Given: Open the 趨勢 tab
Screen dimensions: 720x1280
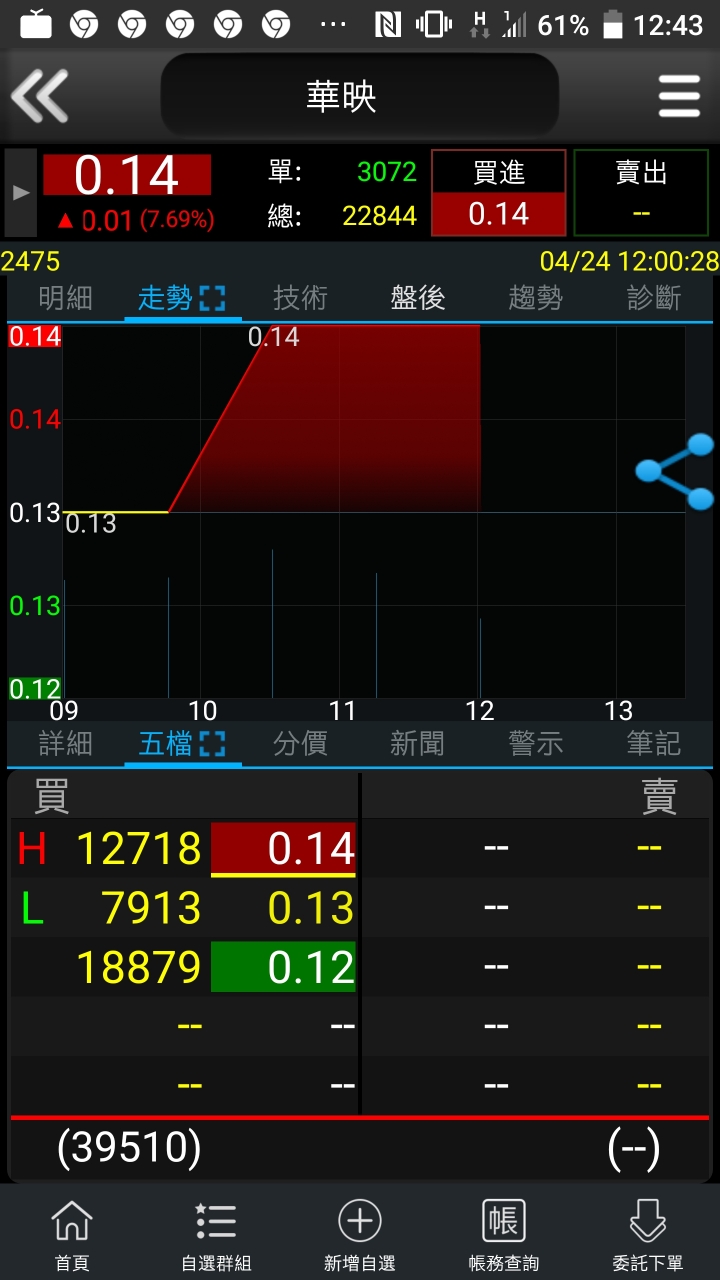Looking at the screenshot, I should [x=536, y=298].
